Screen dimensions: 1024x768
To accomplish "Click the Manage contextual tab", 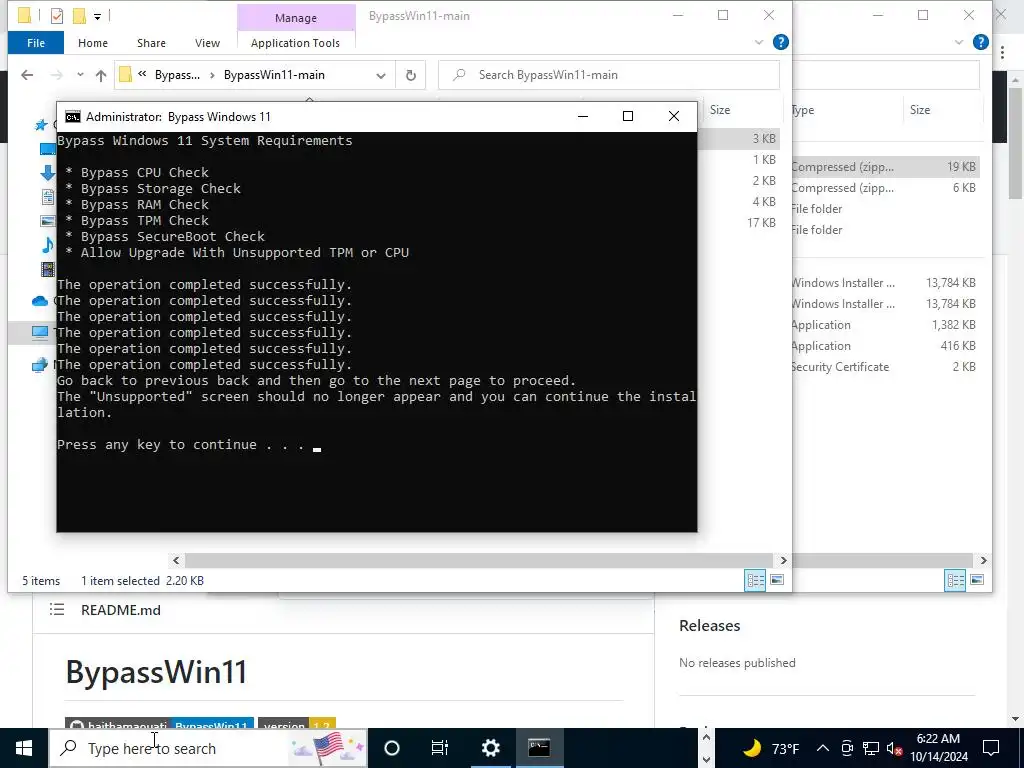I will point(296,18).
